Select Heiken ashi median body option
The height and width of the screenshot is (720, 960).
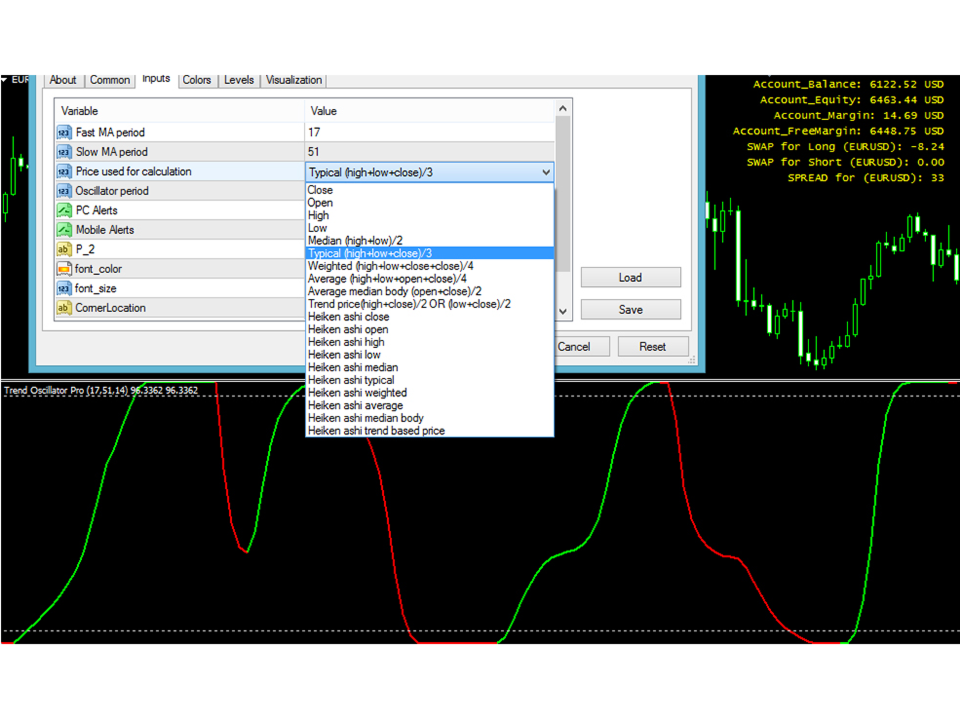(x=430, y=418)
